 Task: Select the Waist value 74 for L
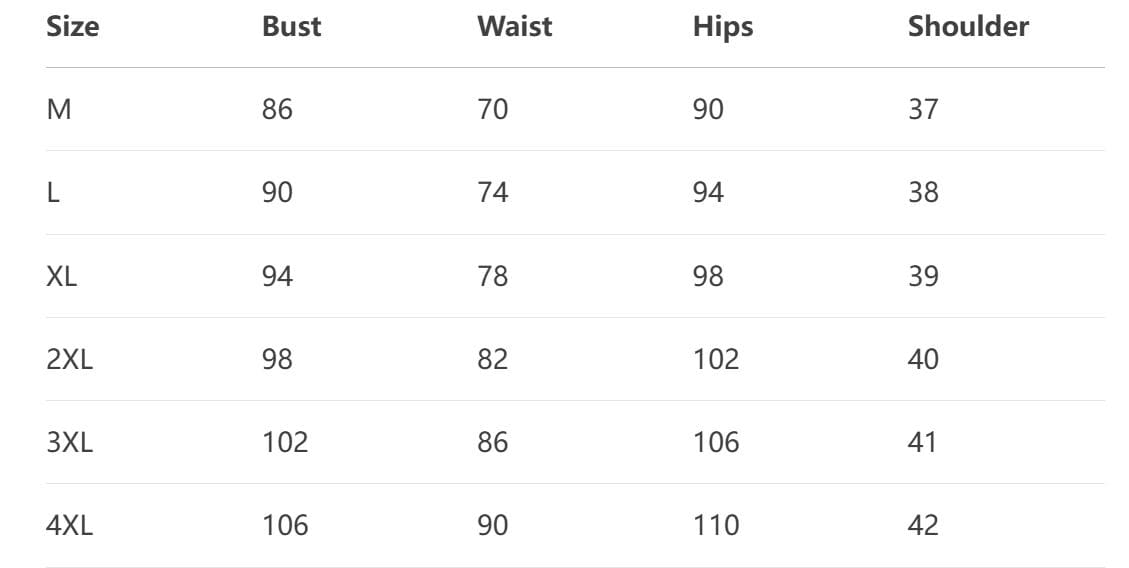pyautogui.click(x=492, y=192)
